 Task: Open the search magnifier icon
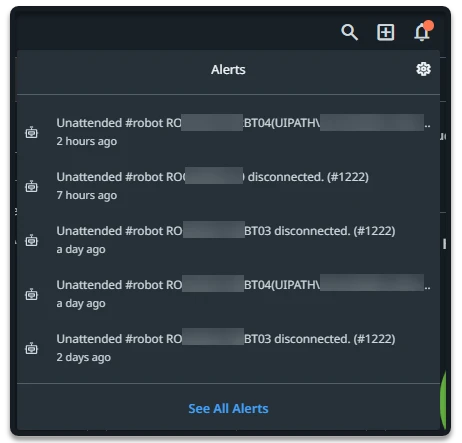click(349, 32)
